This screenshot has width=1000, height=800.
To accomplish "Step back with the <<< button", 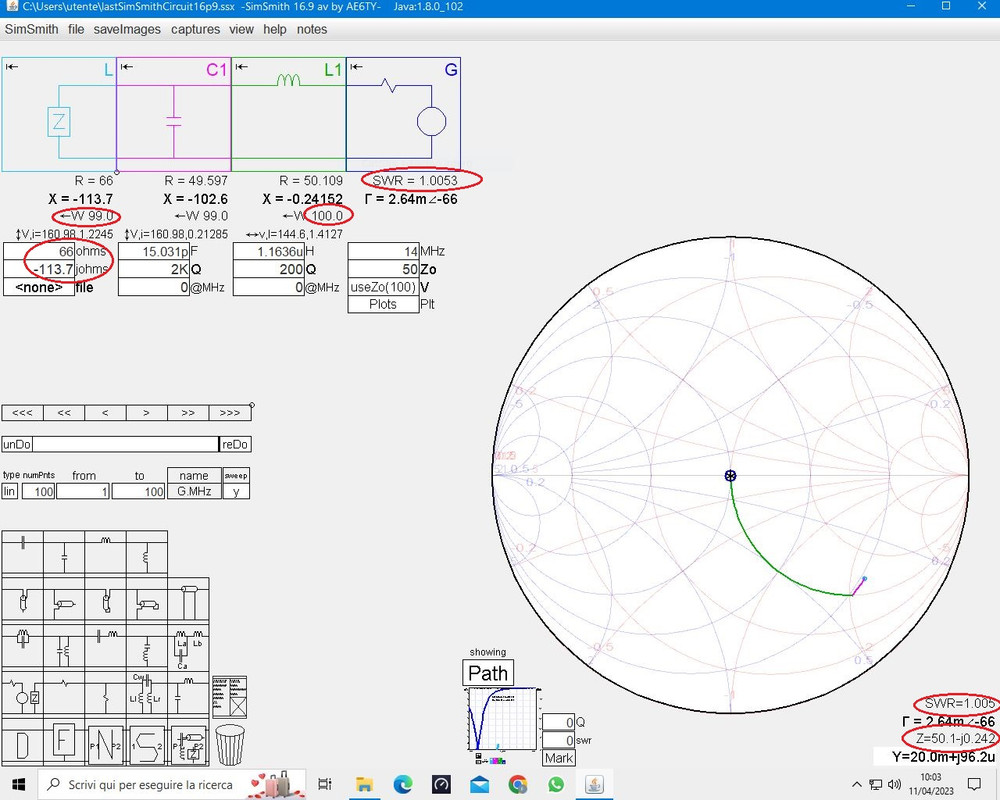I will 22,413.
